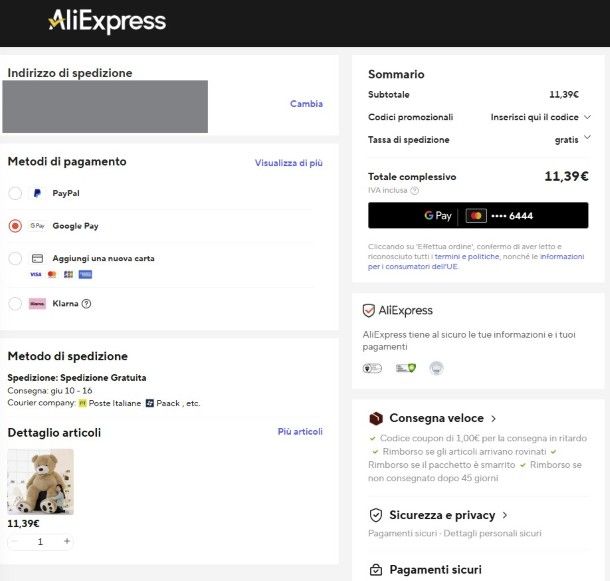
Task: Click the round seal certification badge
Action: click(436, 368)
